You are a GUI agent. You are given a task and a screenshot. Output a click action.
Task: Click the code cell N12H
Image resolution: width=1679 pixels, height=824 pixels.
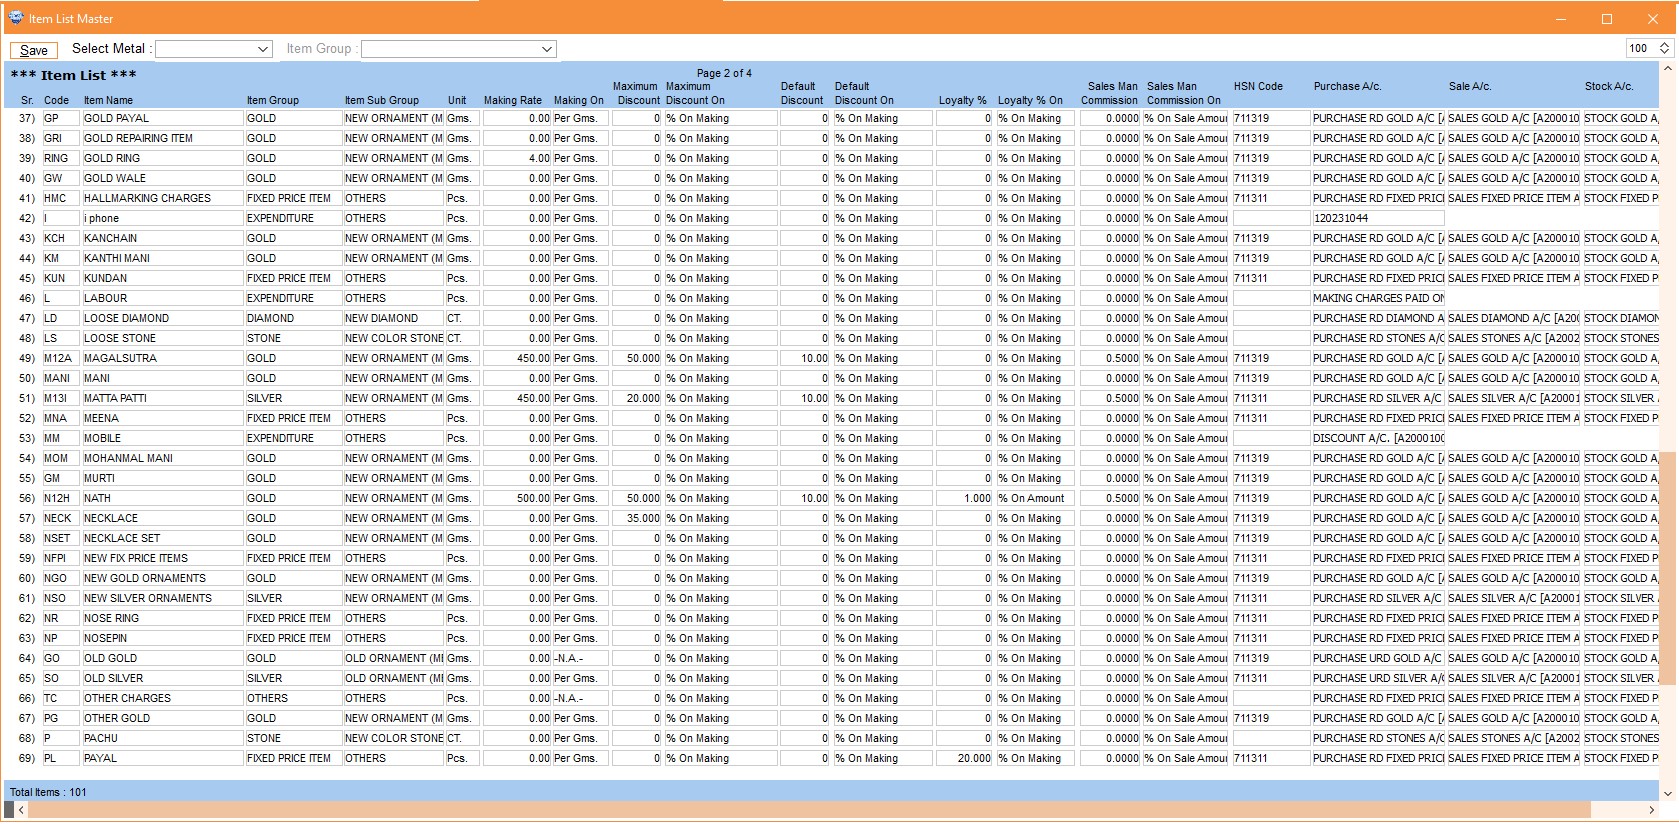point(60,498)
